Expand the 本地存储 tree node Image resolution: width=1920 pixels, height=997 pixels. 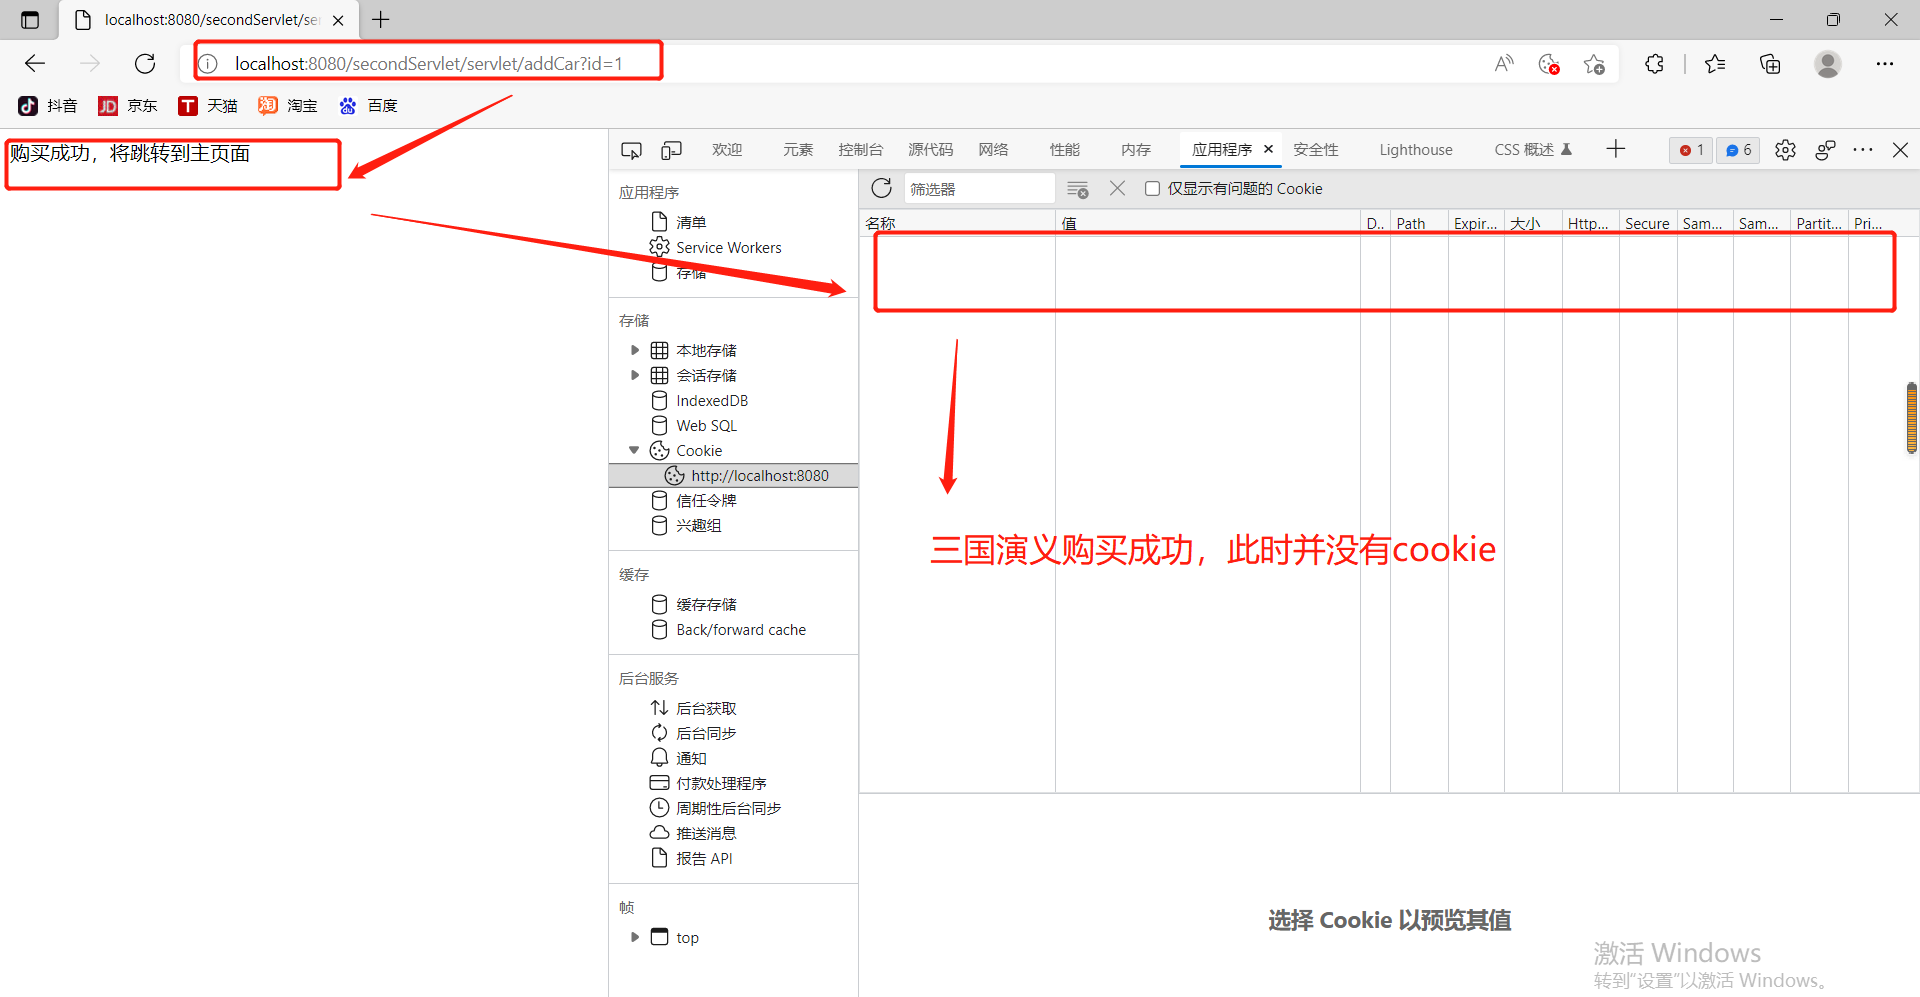(x=635, y=350)
